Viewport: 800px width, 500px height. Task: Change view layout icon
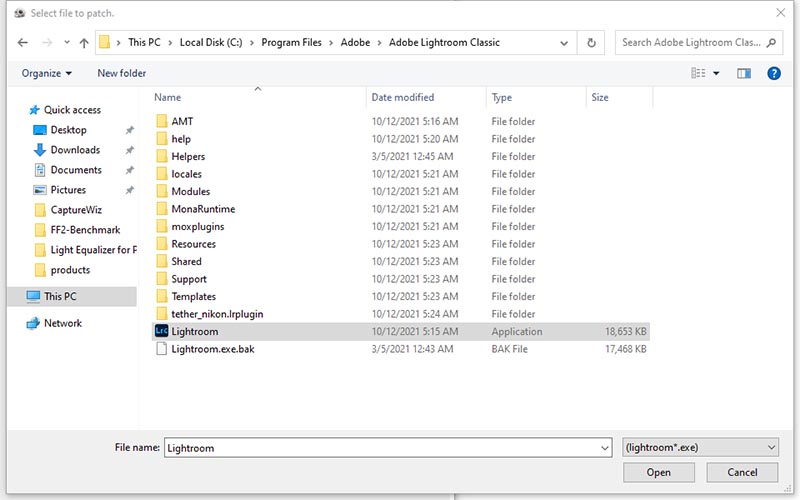(x=698, y=73)
